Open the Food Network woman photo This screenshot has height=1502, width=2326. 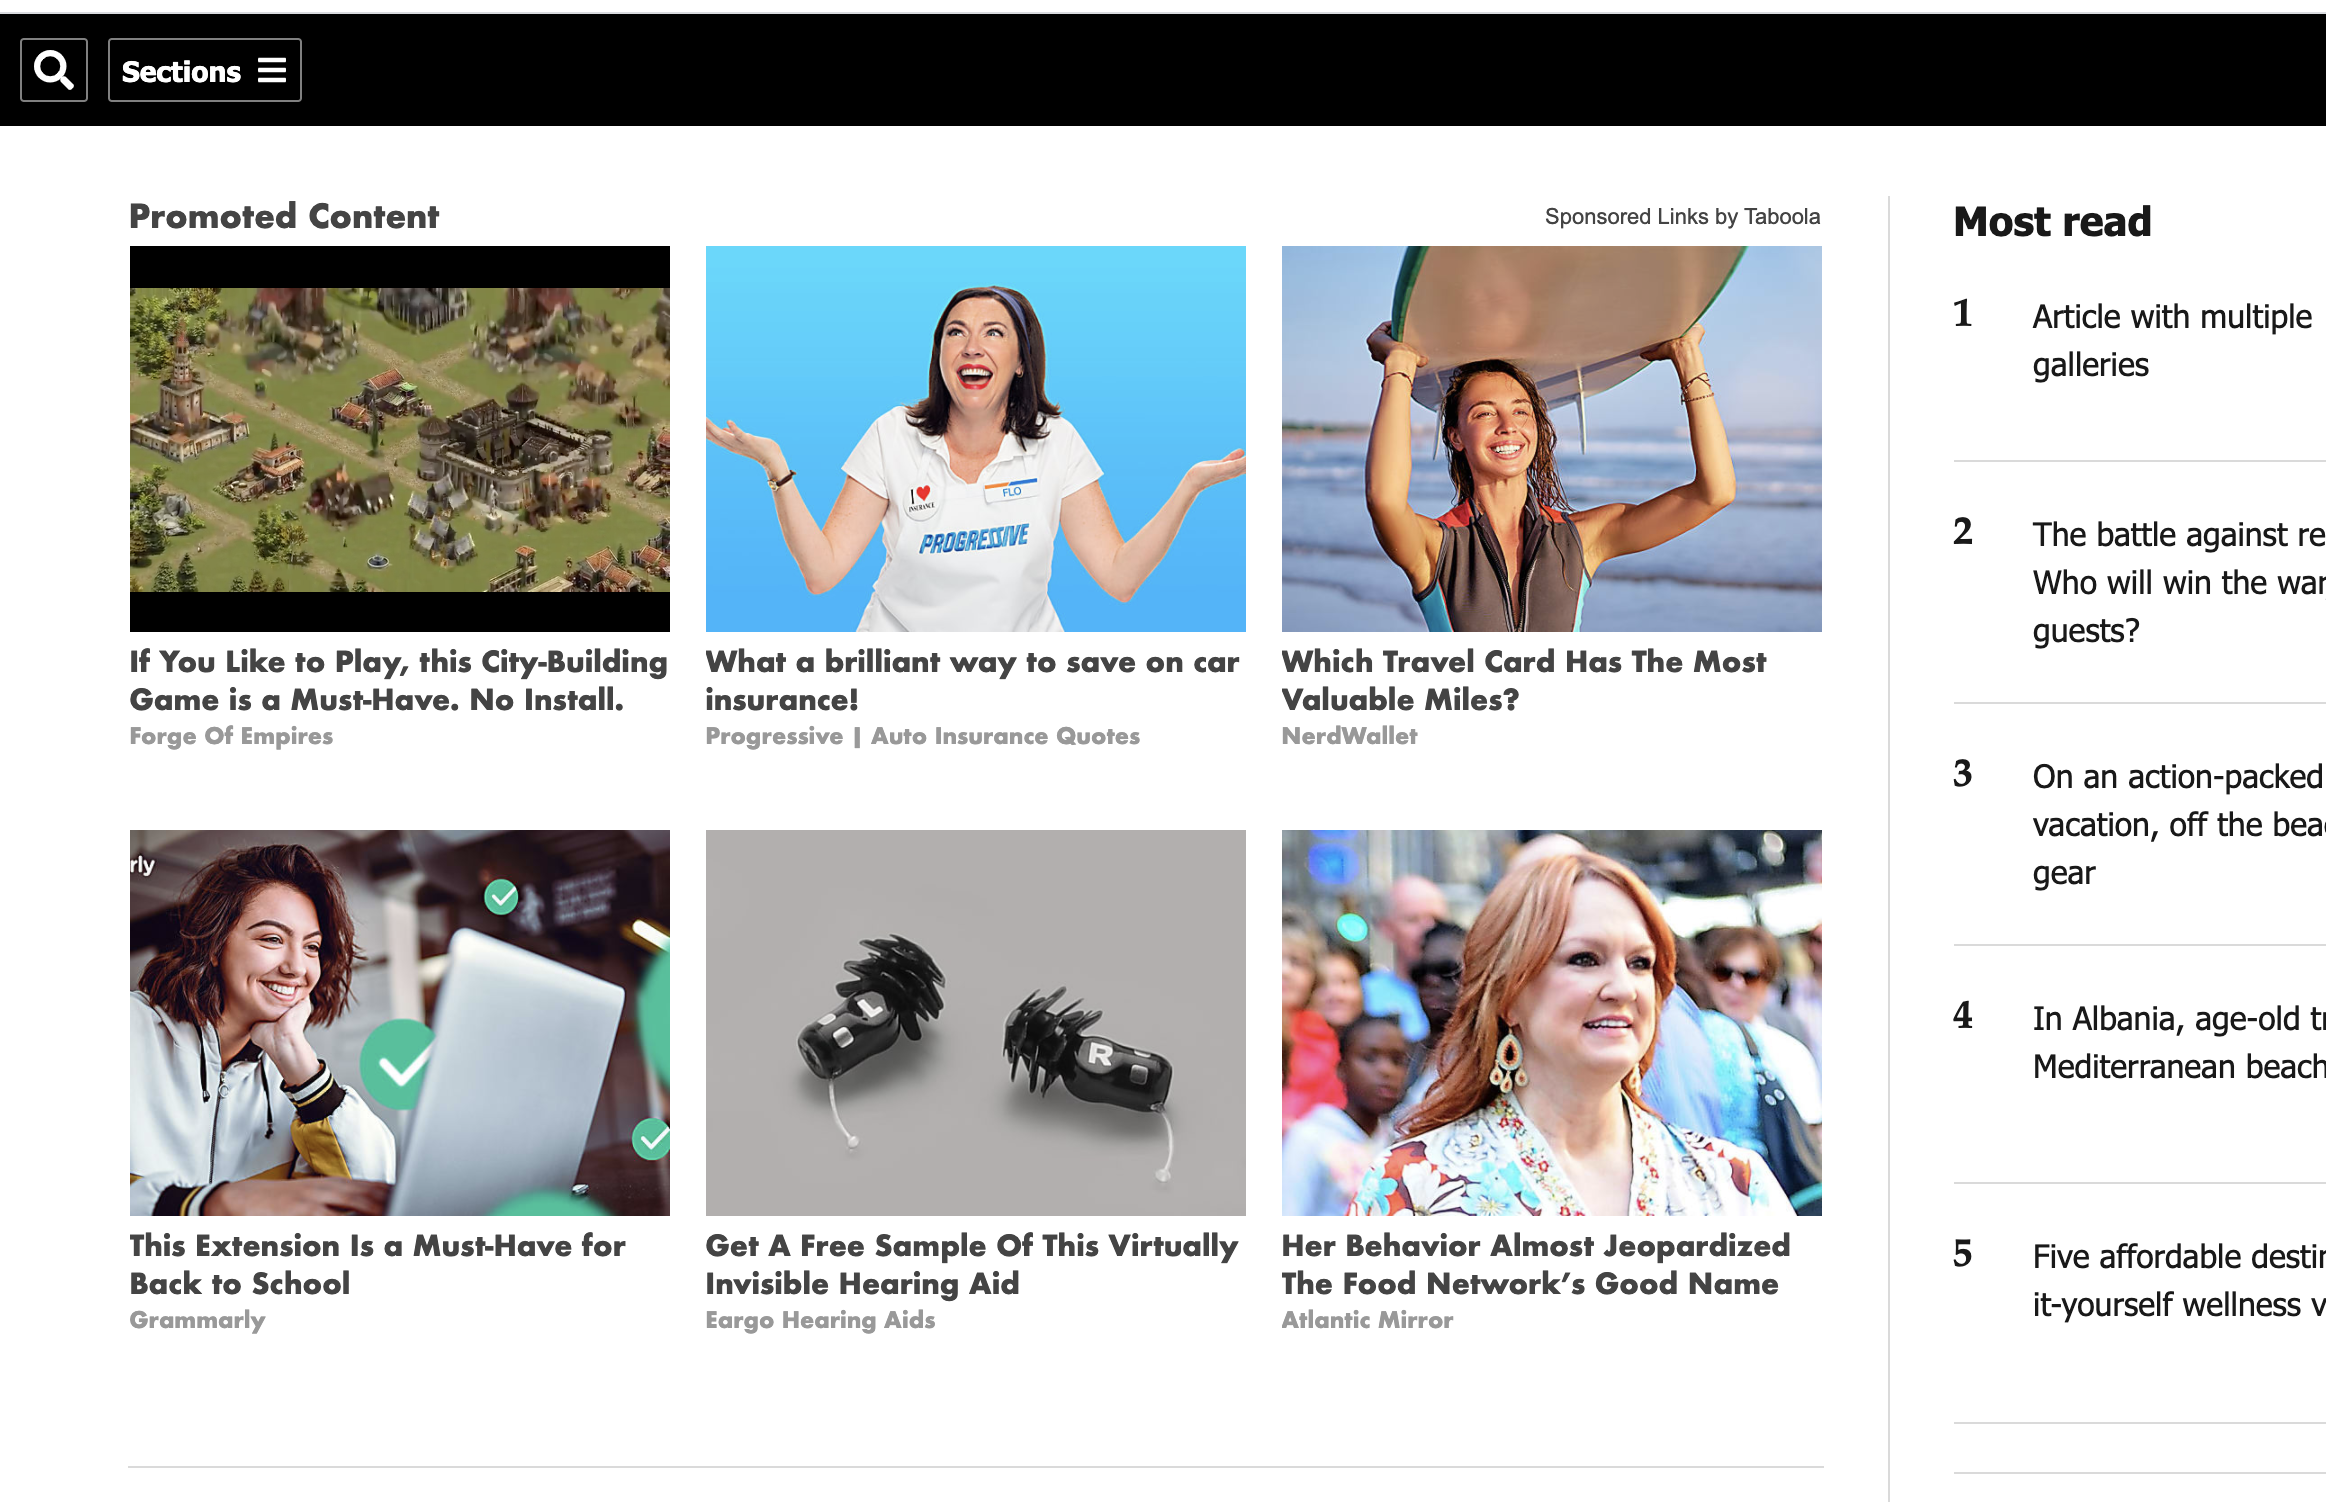coord(1552,1023)
